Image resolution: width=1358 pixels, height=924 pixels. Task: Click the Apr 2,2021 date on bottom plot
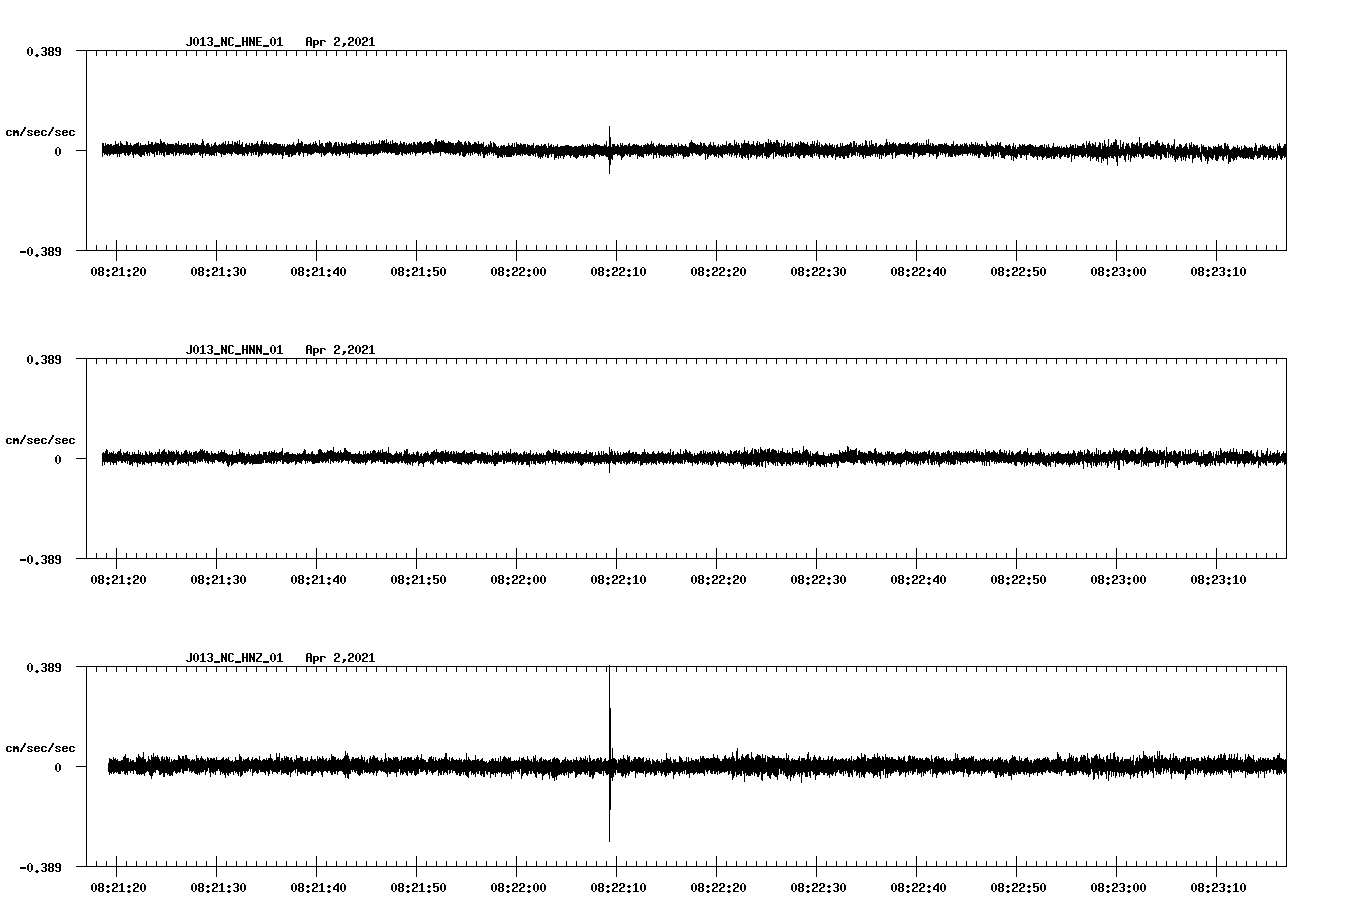(341, 657)
